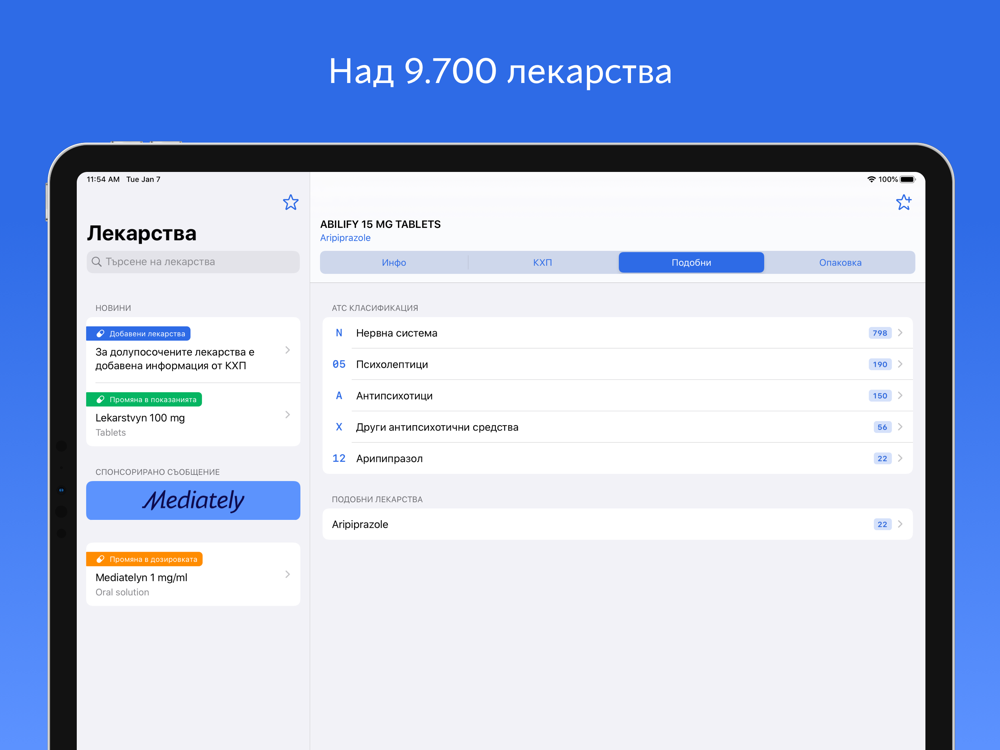Image resolution: width=1000 pixels, height=750 pixels.
Task: Tap the 11:54 AM clock in status bar
Action: (103, 179)
